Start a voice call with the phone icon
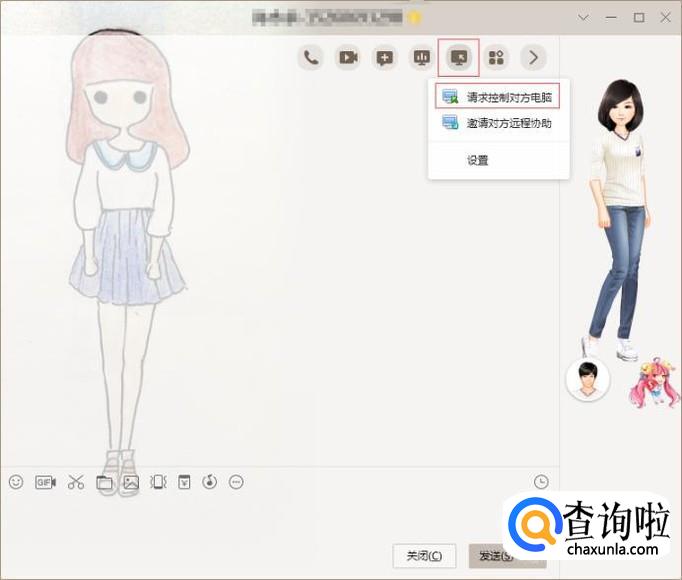The width and height of the screenshot is (682, 580). [311, 57]
